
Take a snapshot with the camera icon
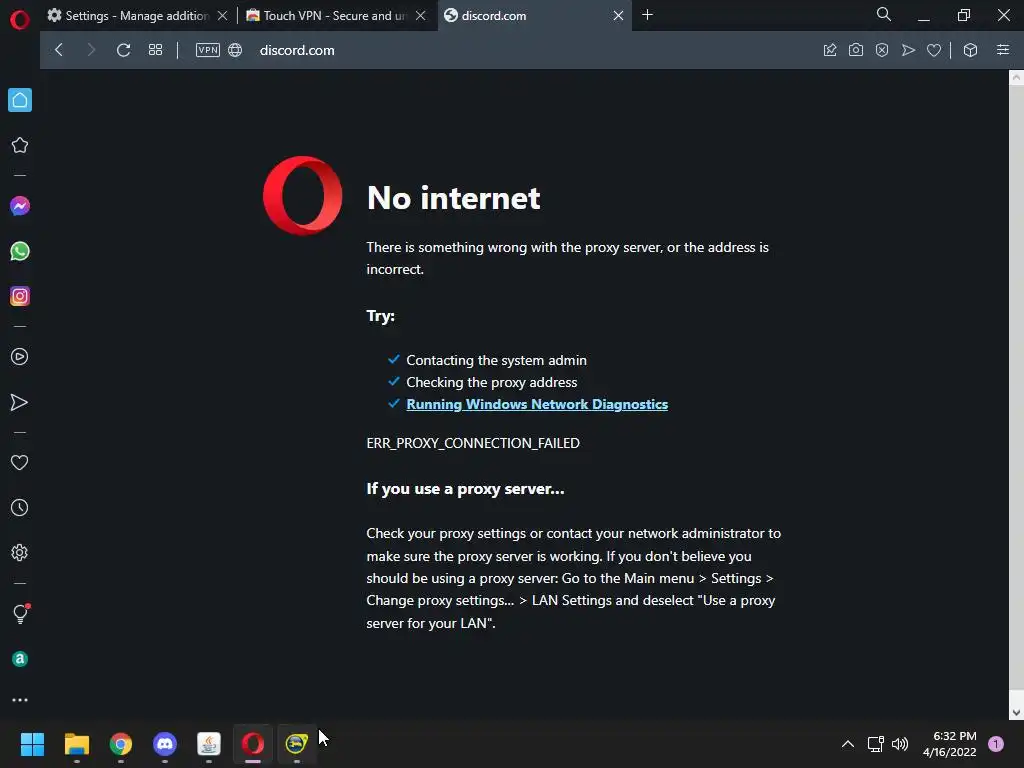[x=856, y=50]
